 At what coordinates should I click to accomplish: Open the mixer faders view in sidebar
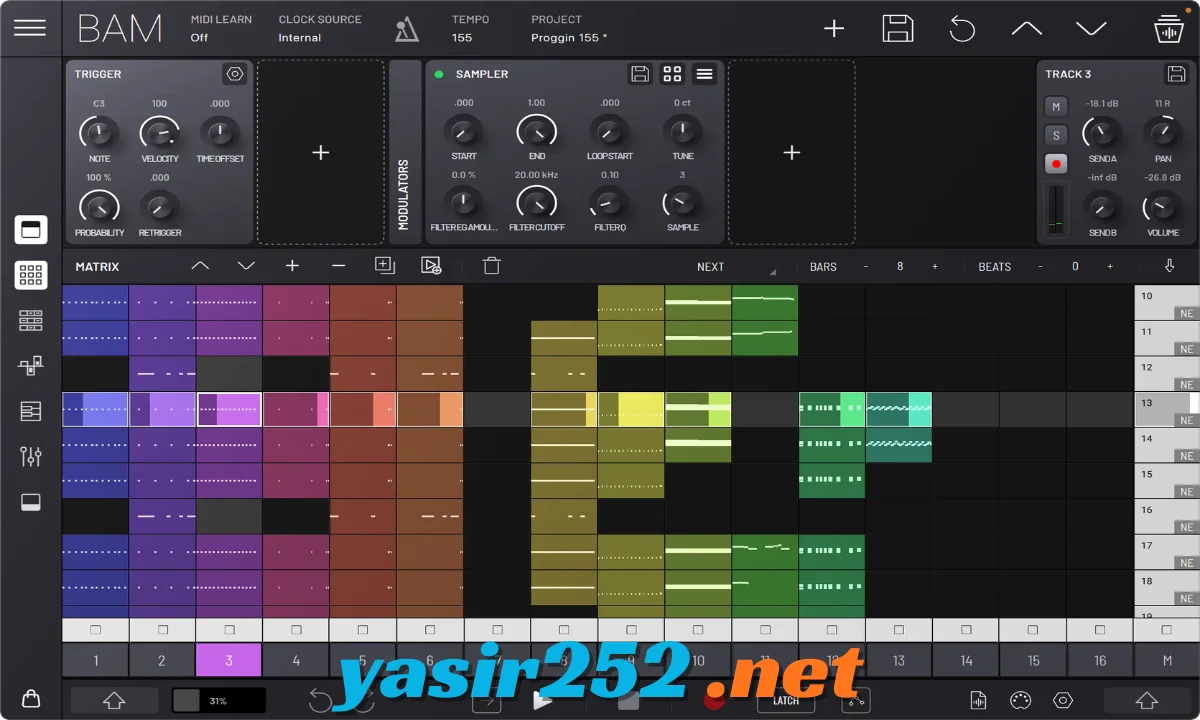(x=30, y=456)
